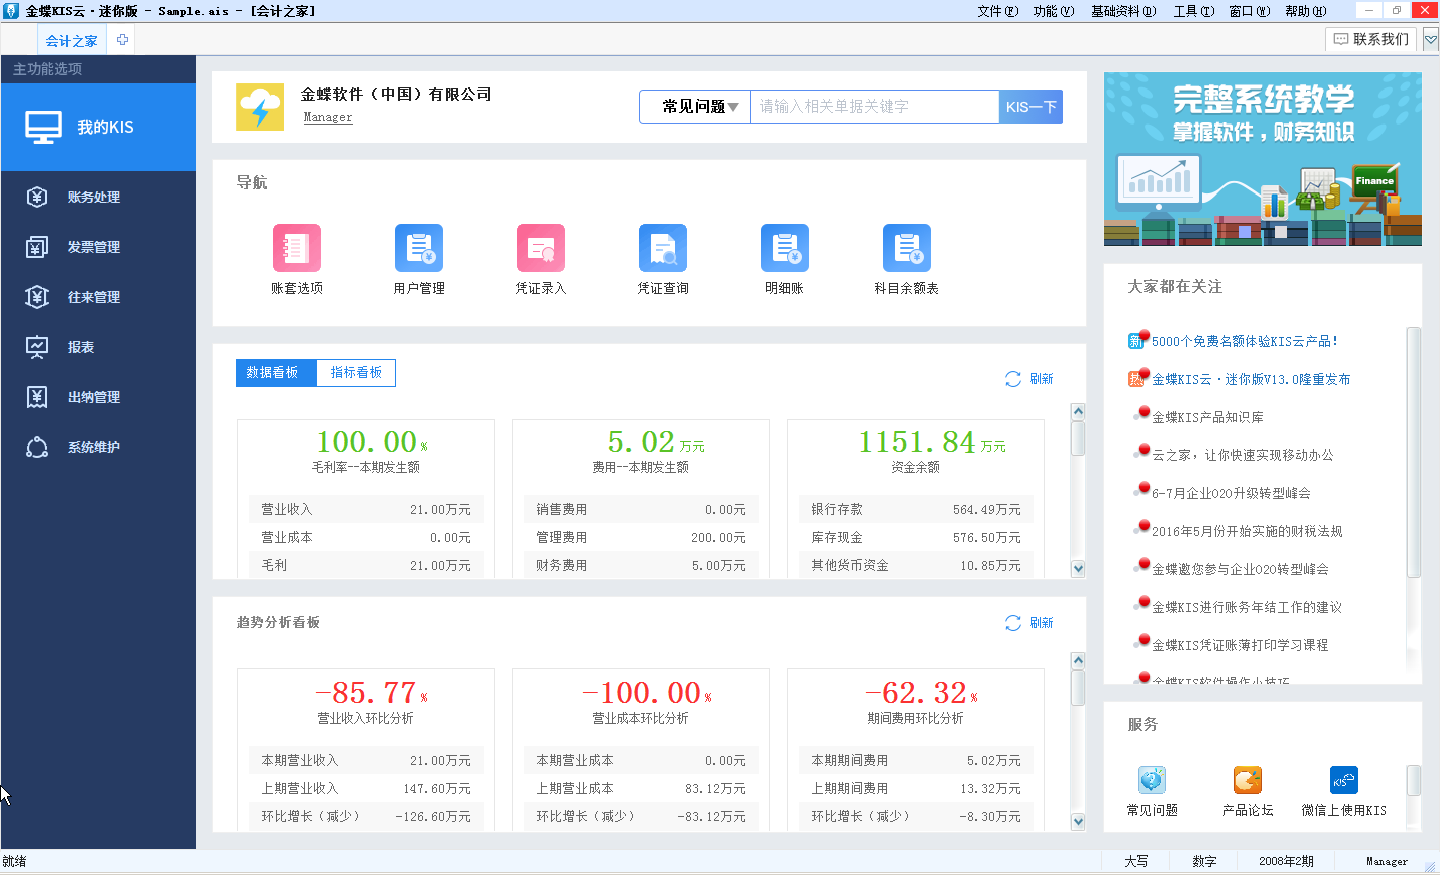
Task: Open the 产品论坛 service icon
Action: click(x=1248, y=779)
